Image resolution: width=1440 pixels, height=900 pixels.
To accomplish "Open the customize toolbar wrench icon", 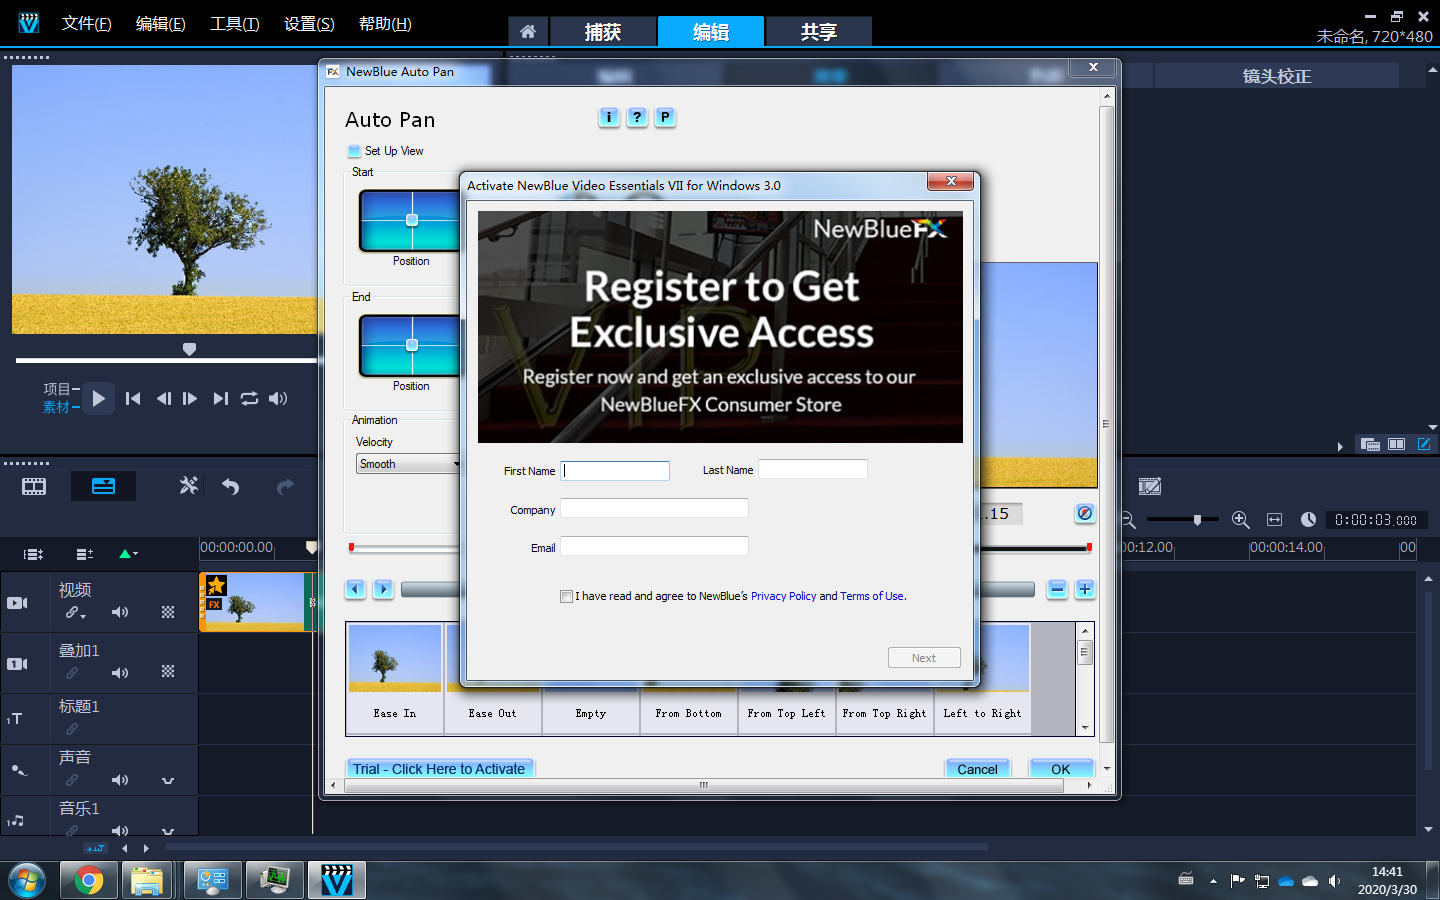I will click(188, 486).
